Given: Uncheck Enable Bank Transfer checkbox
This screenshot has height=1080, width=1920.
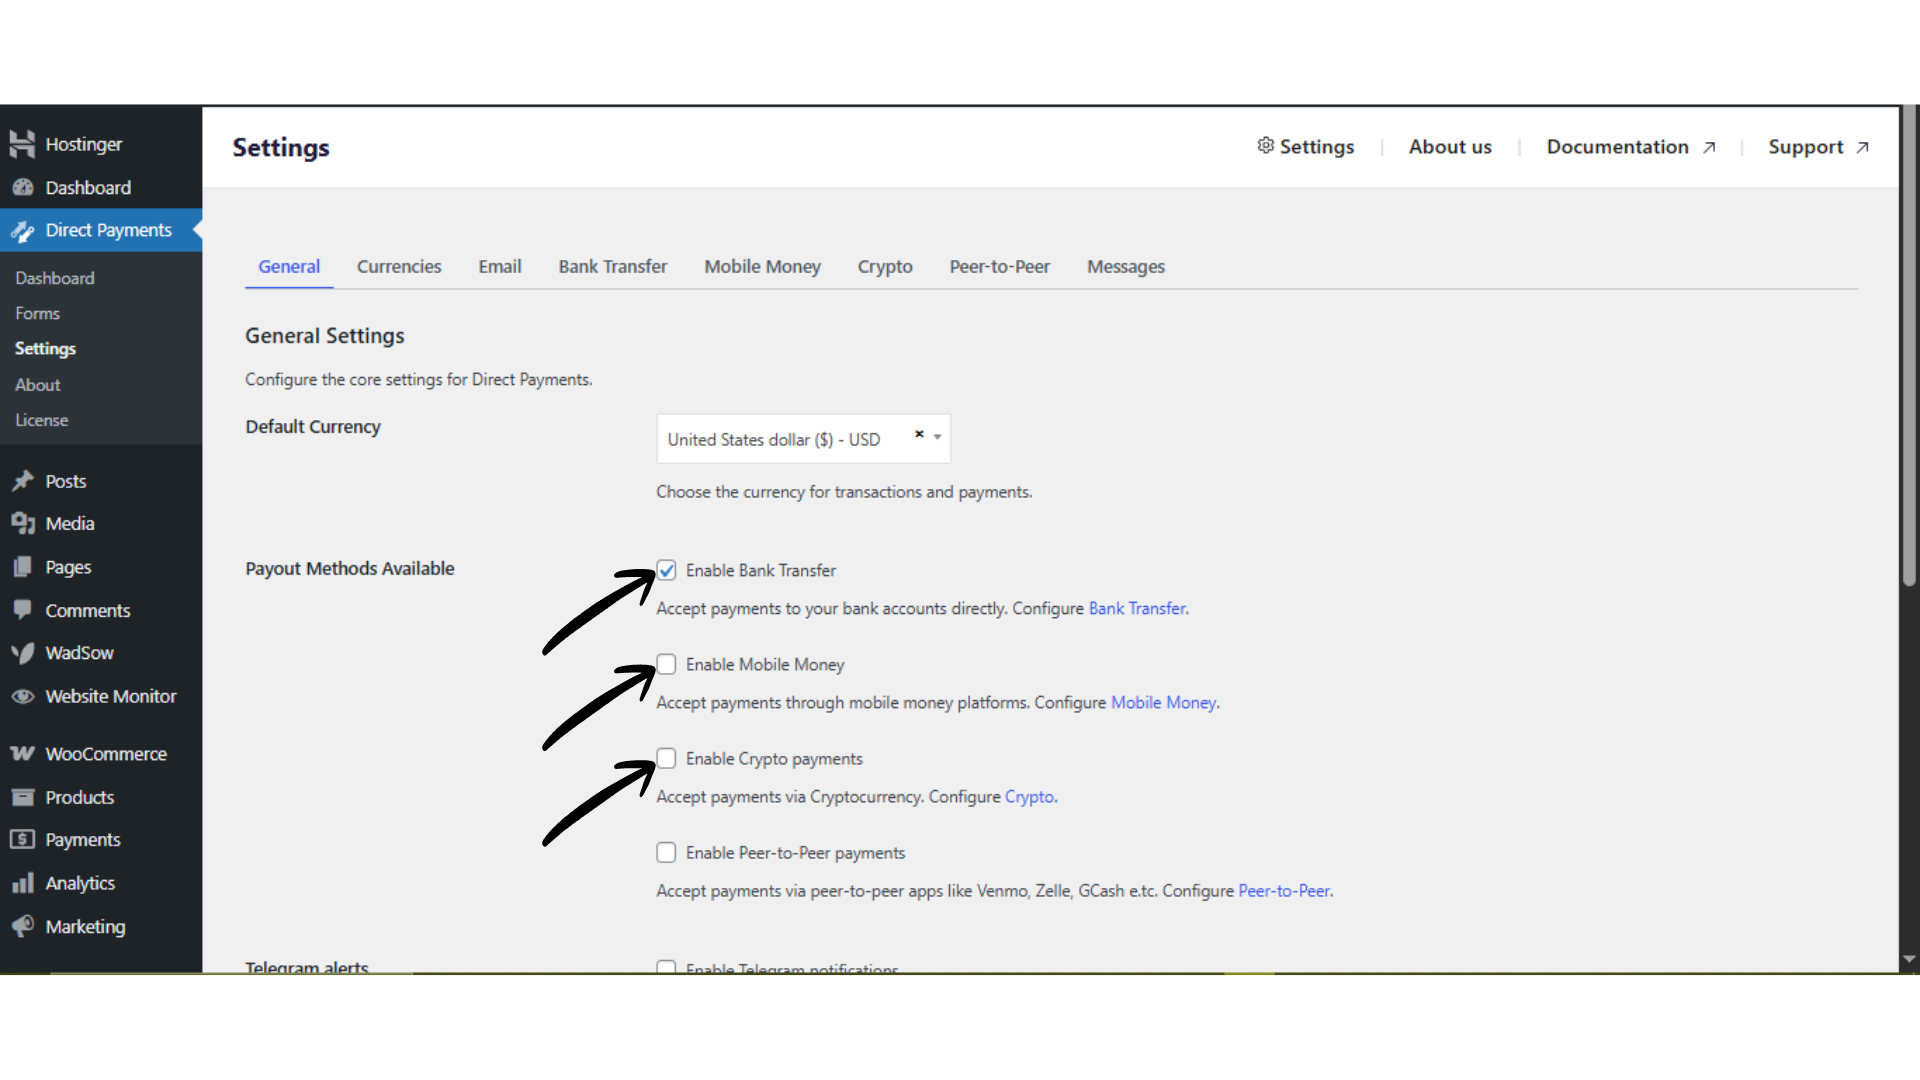Looking at the screenshot, I should pos(666,570).
